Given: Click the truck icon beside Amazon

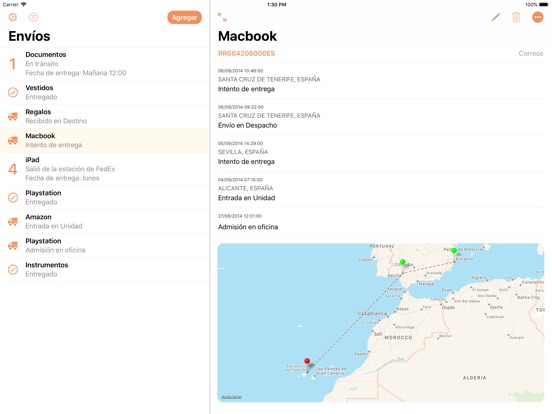Looking at the screenshot, I should (13, 222).
